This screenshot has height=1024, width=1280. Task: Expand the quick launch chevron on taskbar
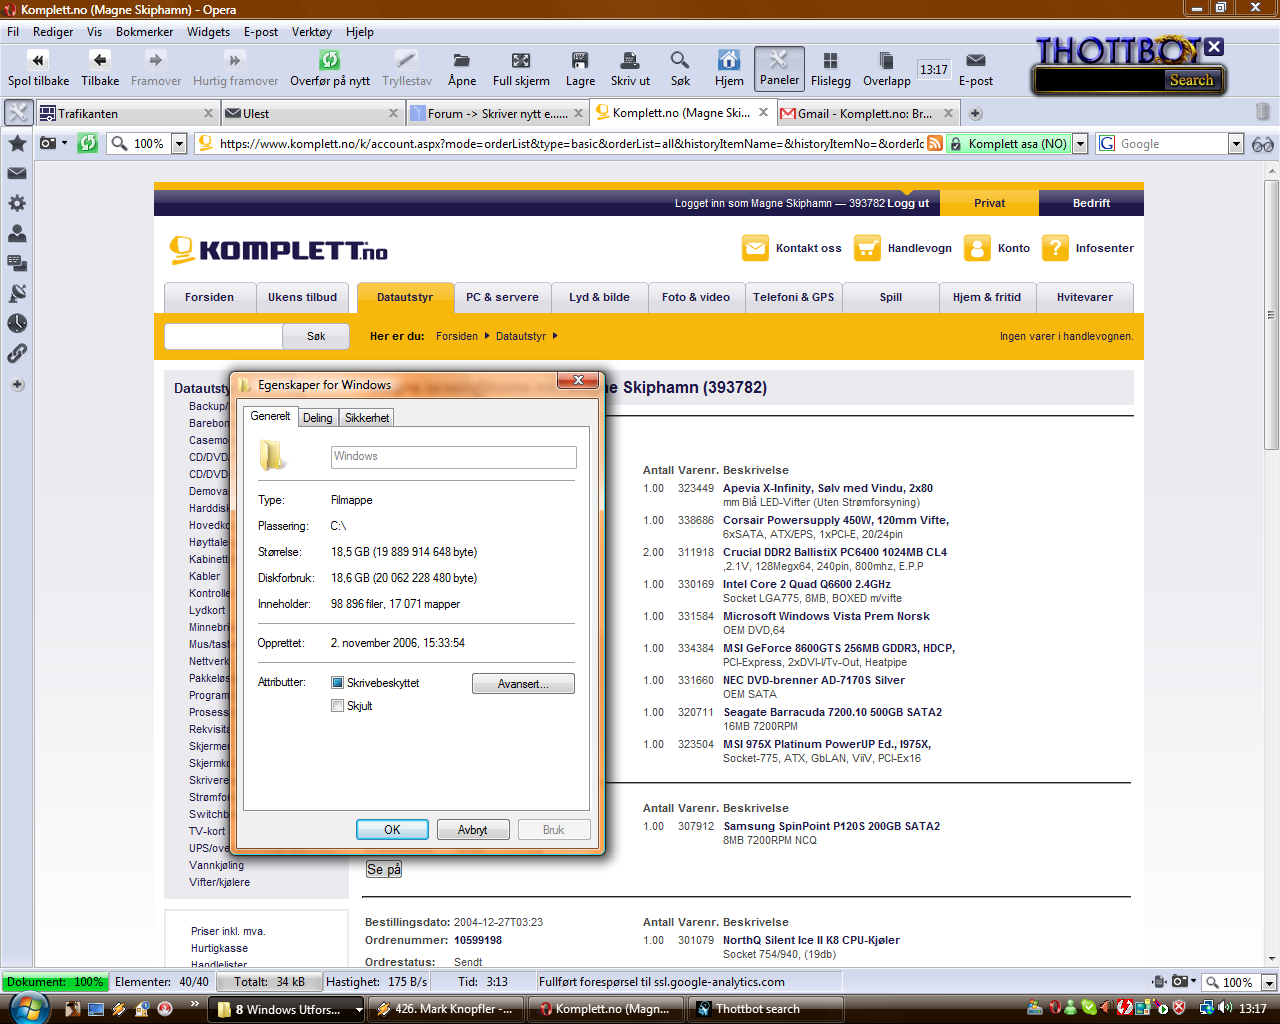click(194, 1003)
